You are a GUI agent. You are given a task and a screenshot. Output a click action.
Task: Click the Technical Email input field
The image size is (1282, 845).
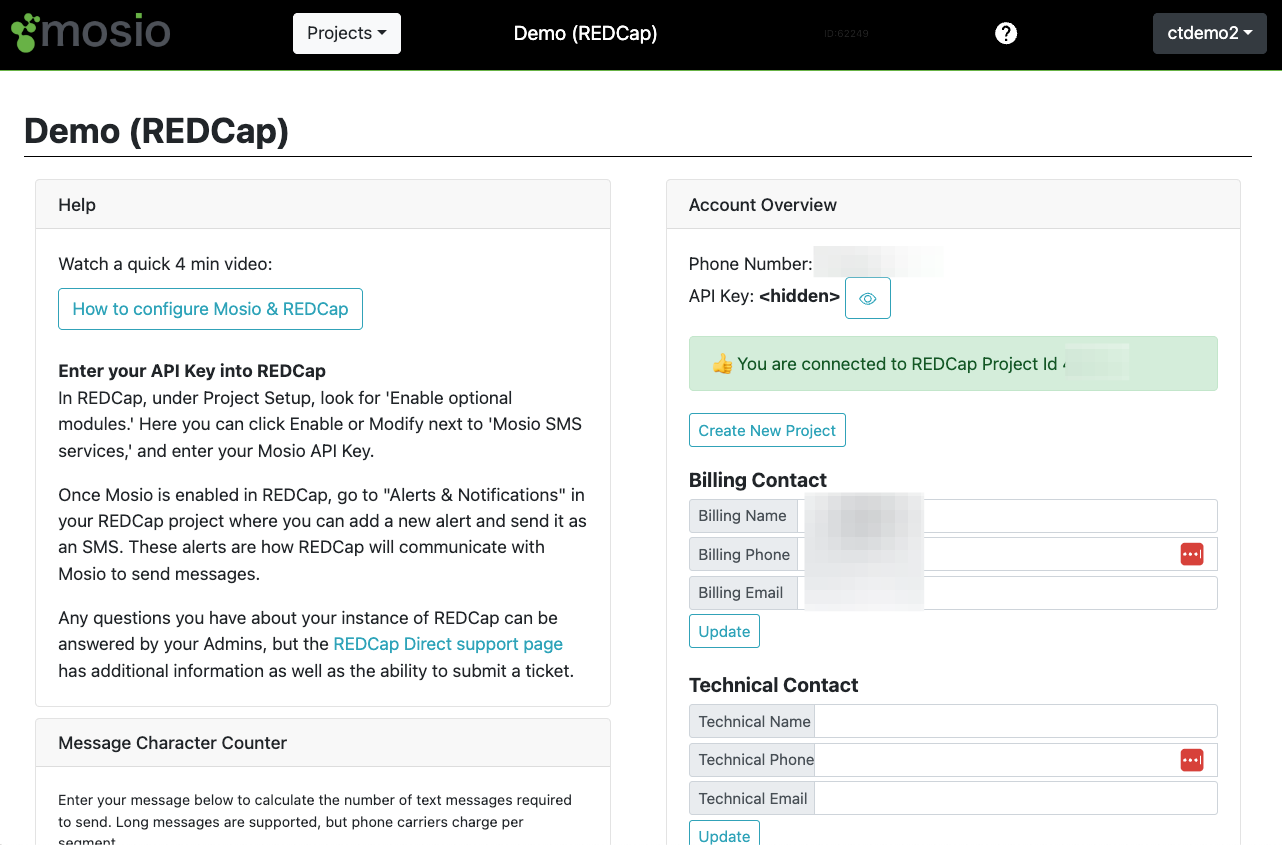[1015, 798]
